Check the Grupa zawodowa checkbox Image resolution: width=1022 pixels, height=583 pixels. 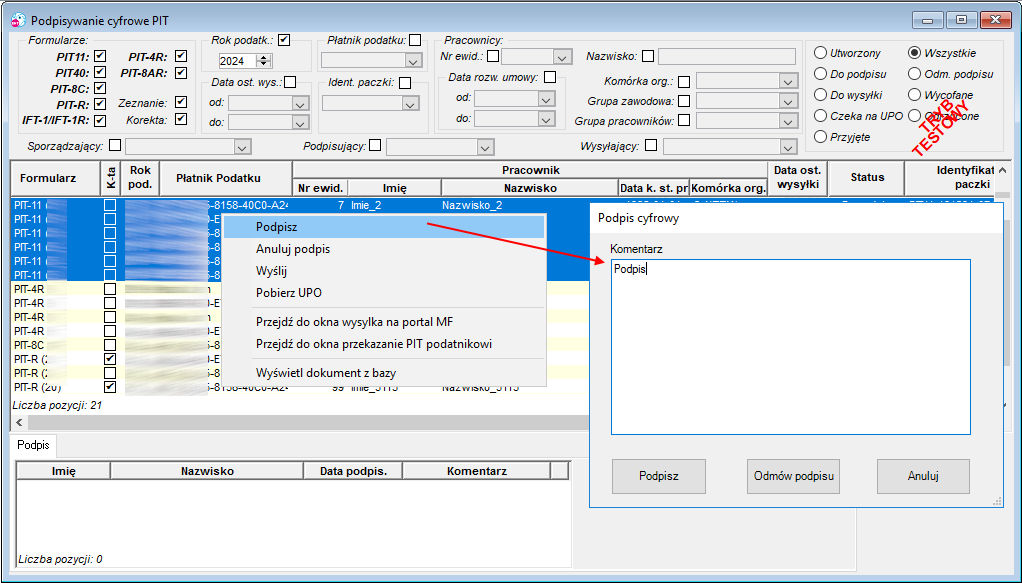[x=684, y=100]
